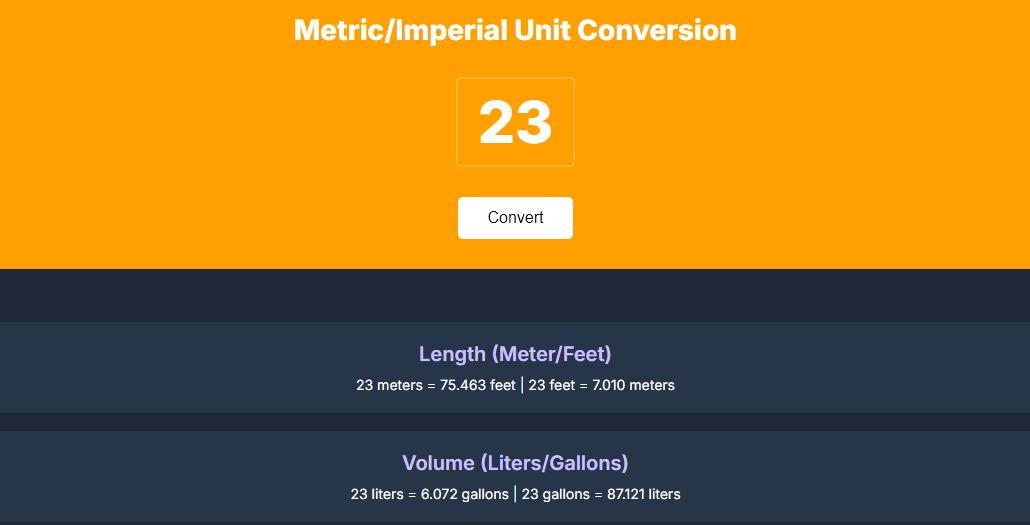Click the dark band below orange header
Image resolution: width=1030 pixels, height=525 pixels.
coord(515,295)
